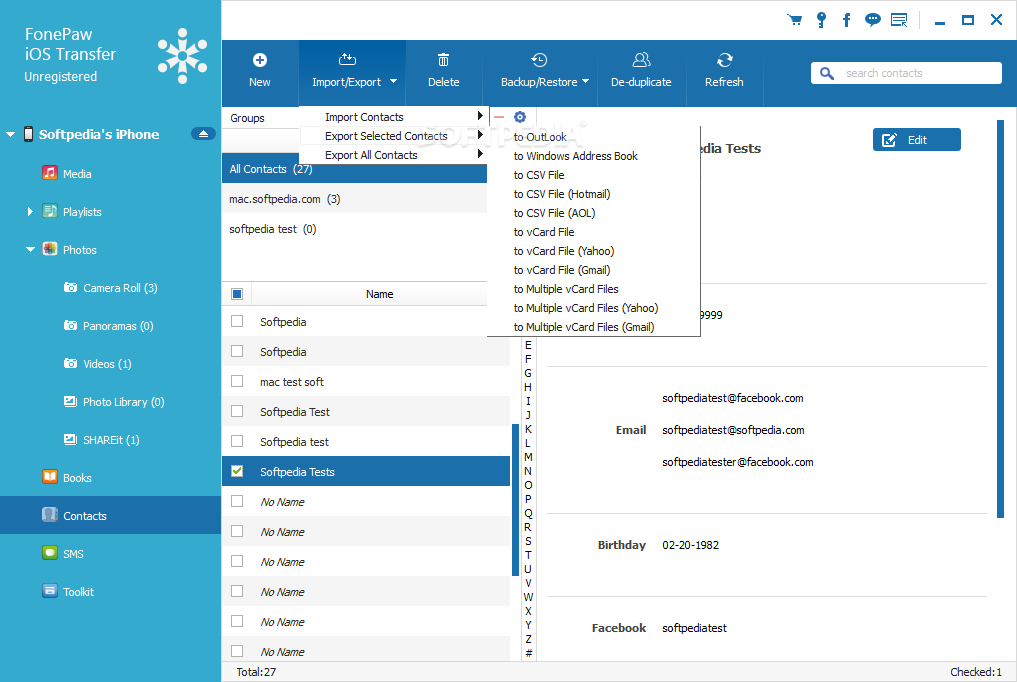Click the Refresh arrows icon
The height and width of the screenshot is (682, 1017).
tap(724, 60)
